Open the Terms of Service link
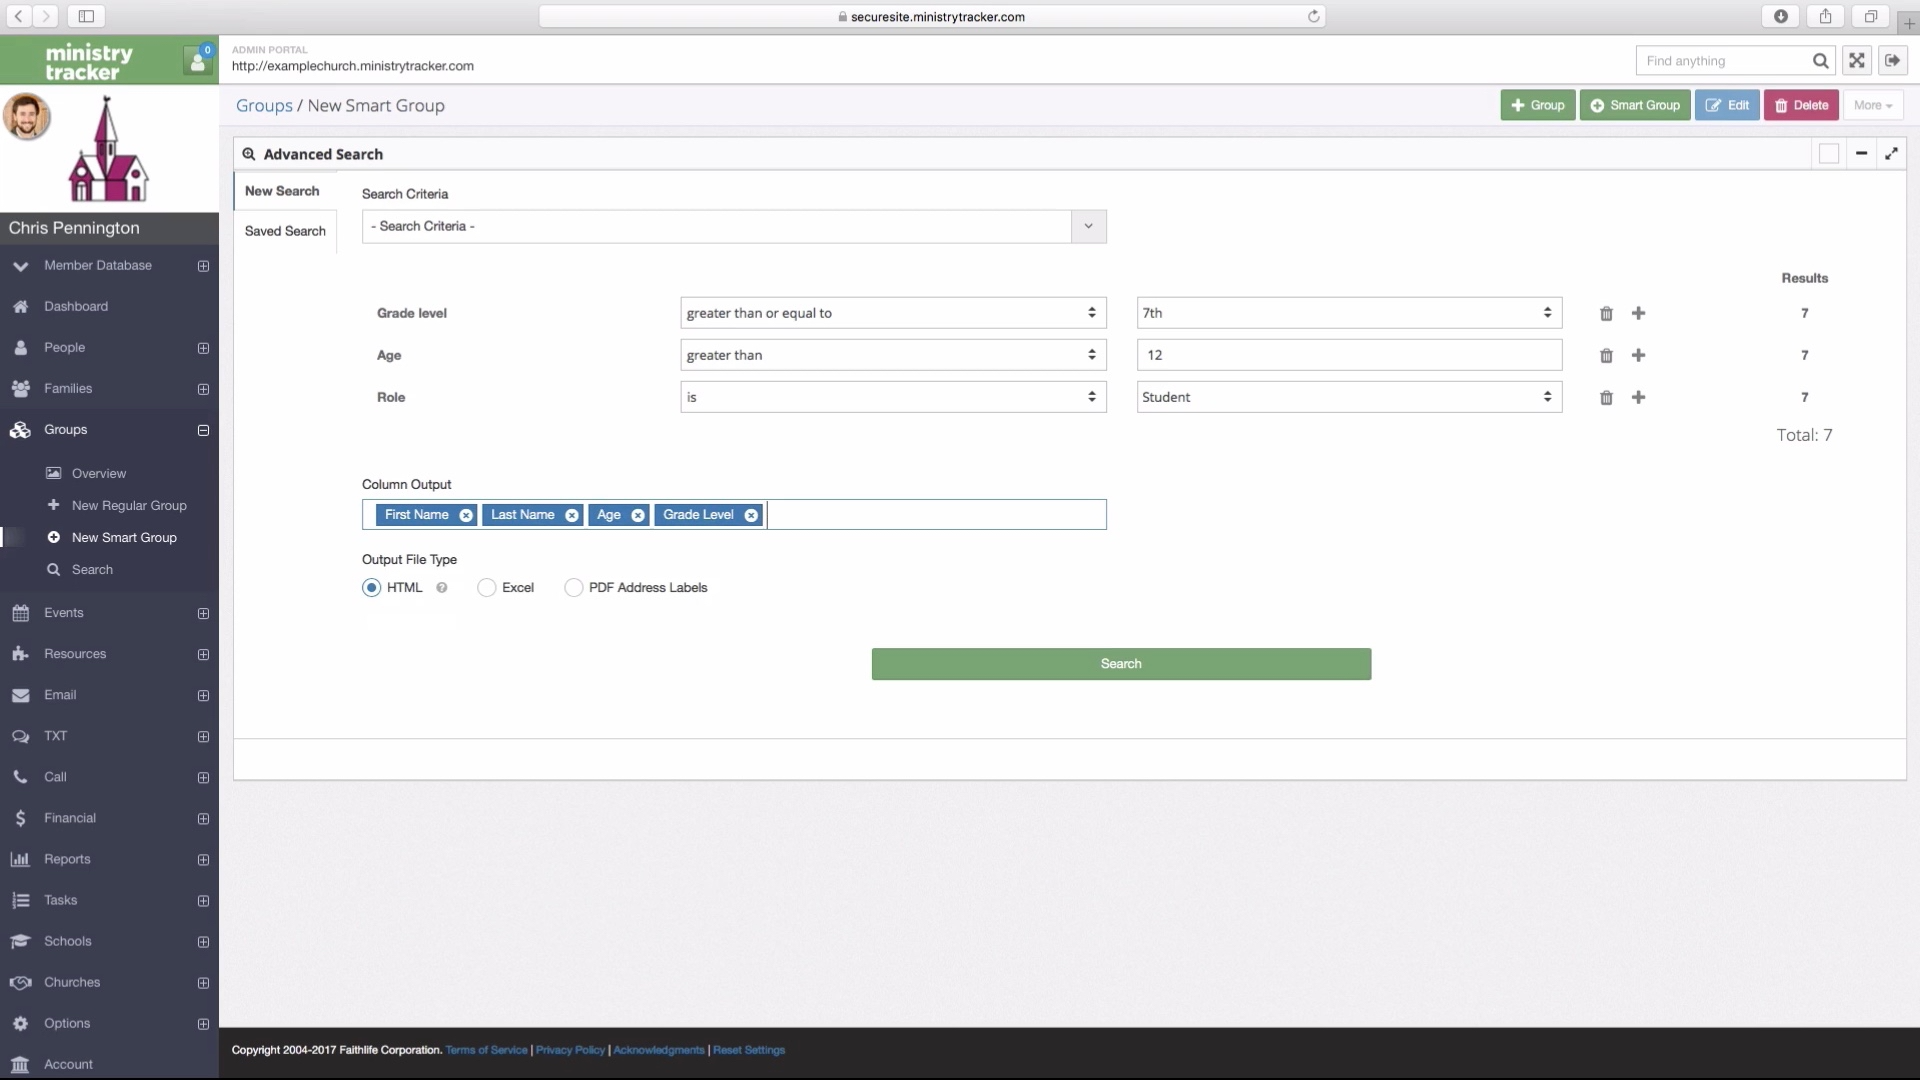 pos(487,1050)
